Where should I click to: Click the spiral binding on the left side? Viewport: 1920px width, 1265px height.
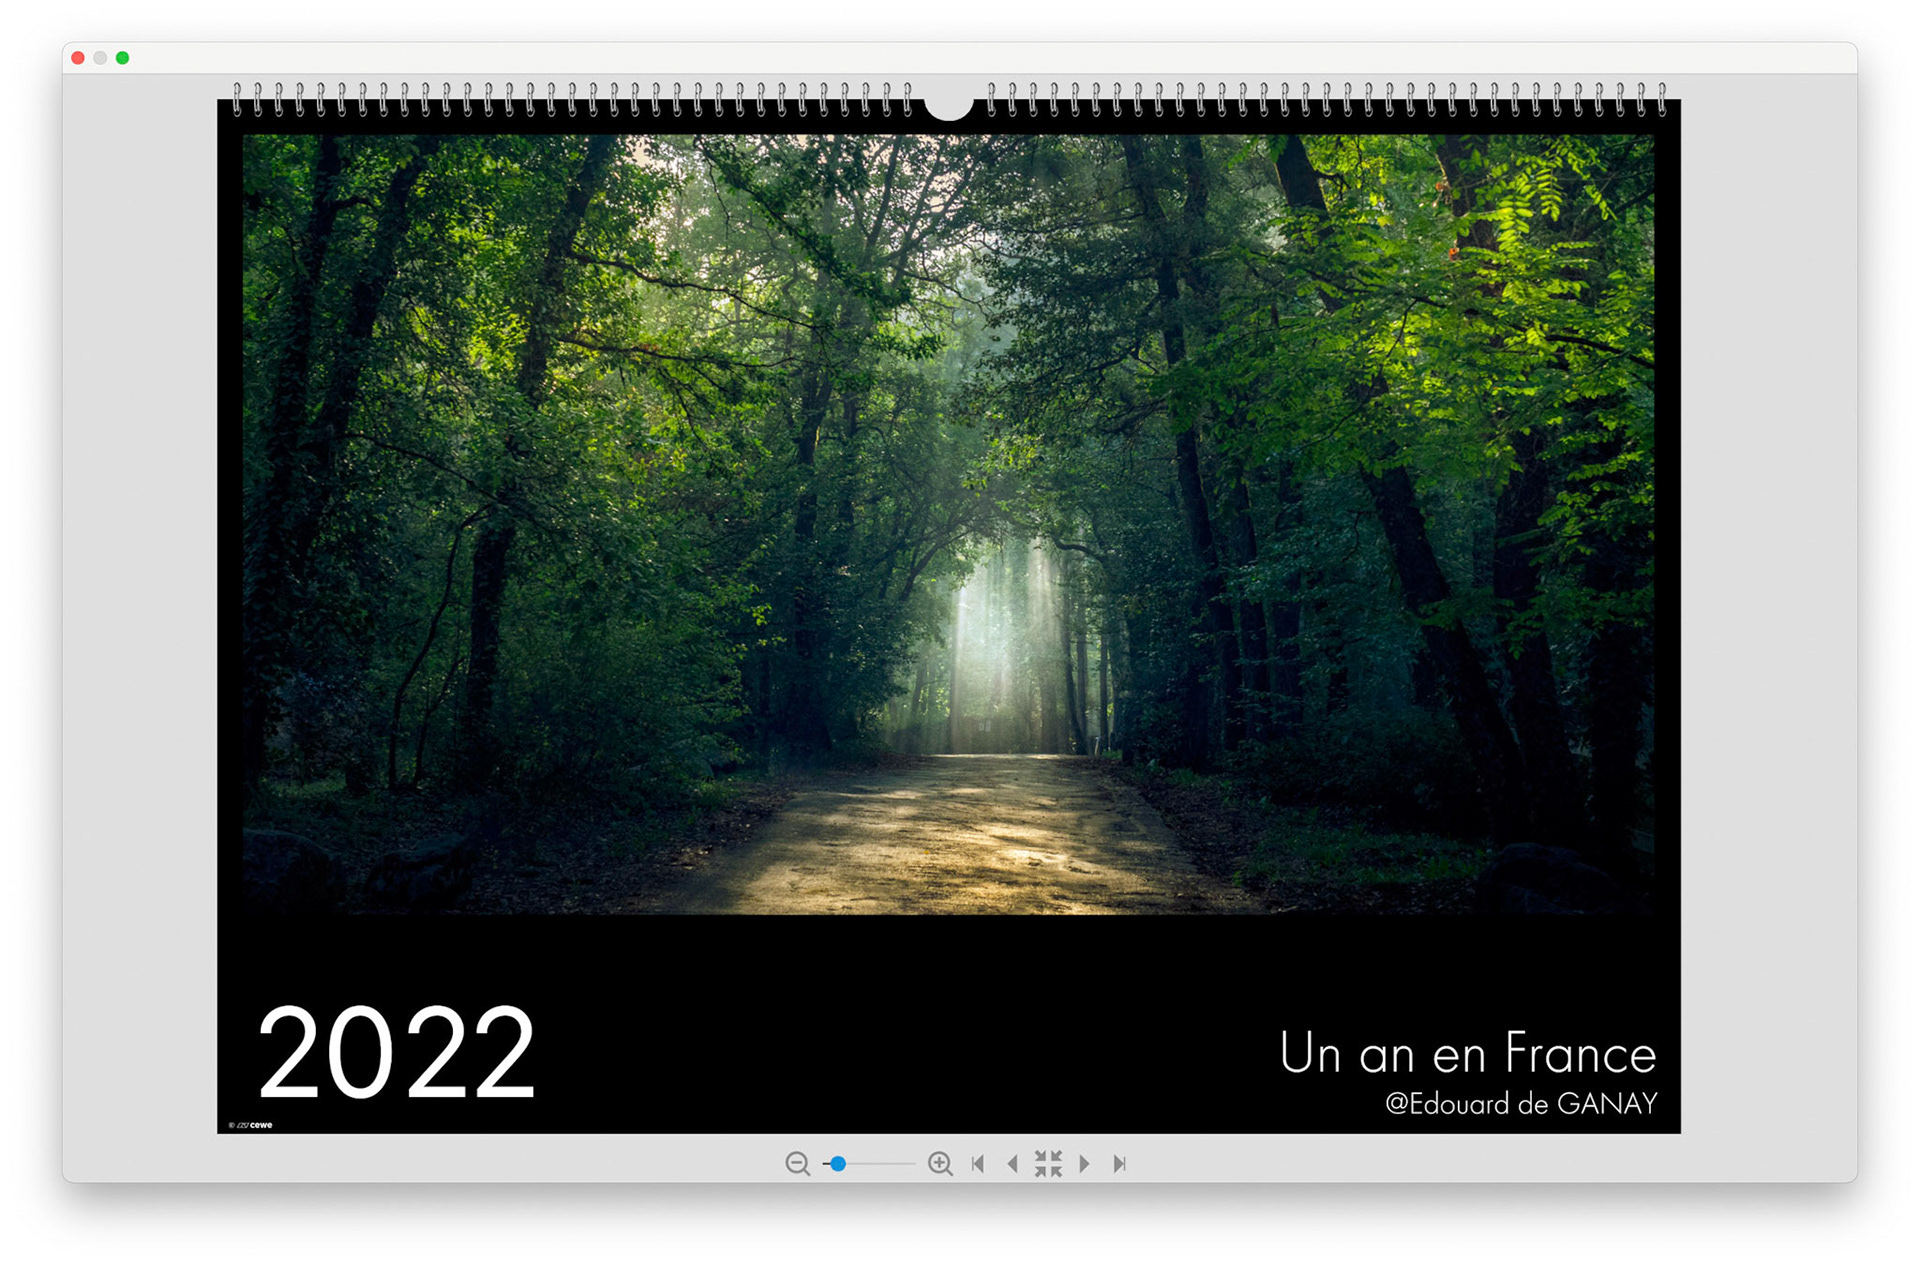tap(570, 100)
